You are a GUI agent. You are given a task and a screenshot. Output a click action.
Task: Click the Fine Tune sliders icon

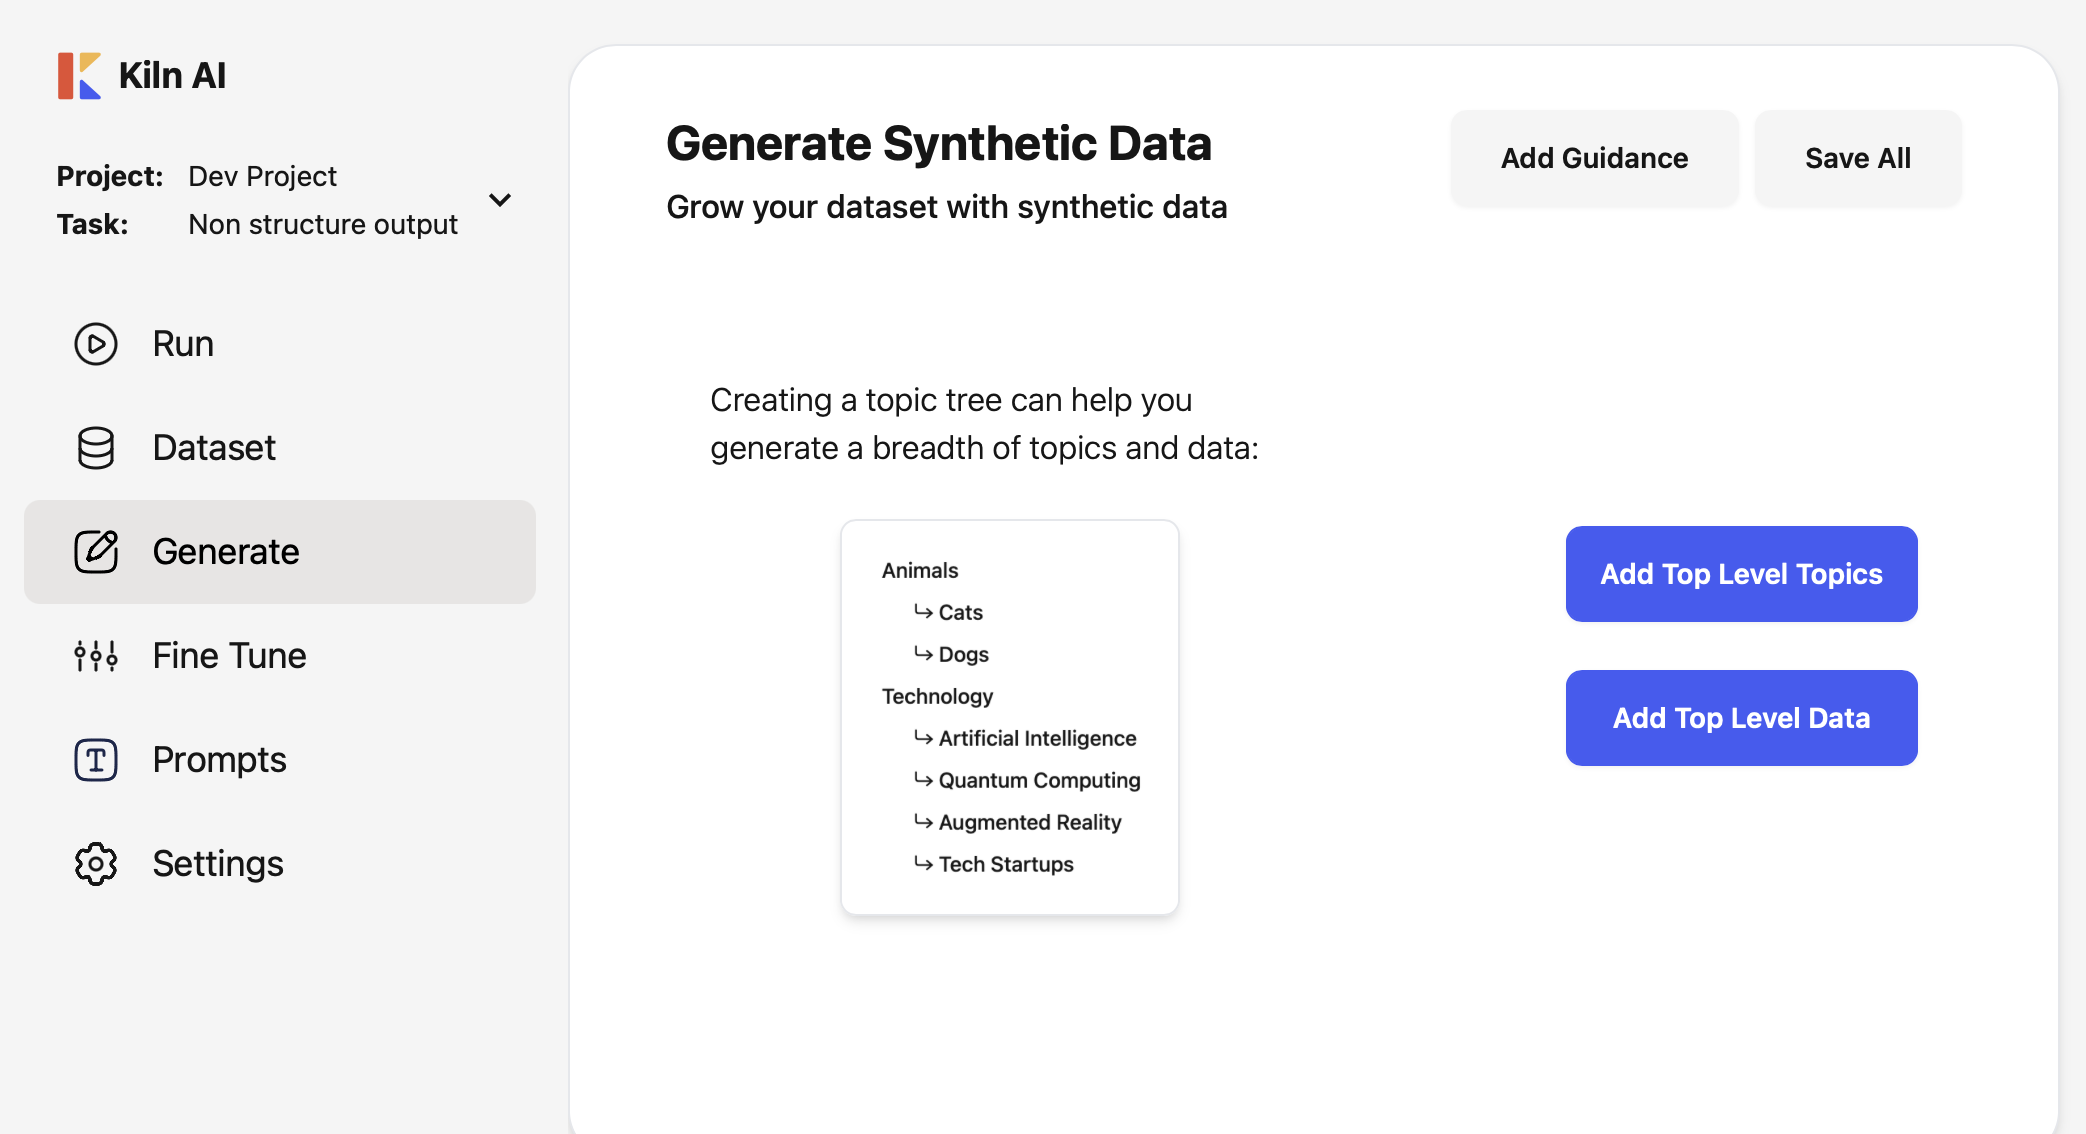point(96,656)
